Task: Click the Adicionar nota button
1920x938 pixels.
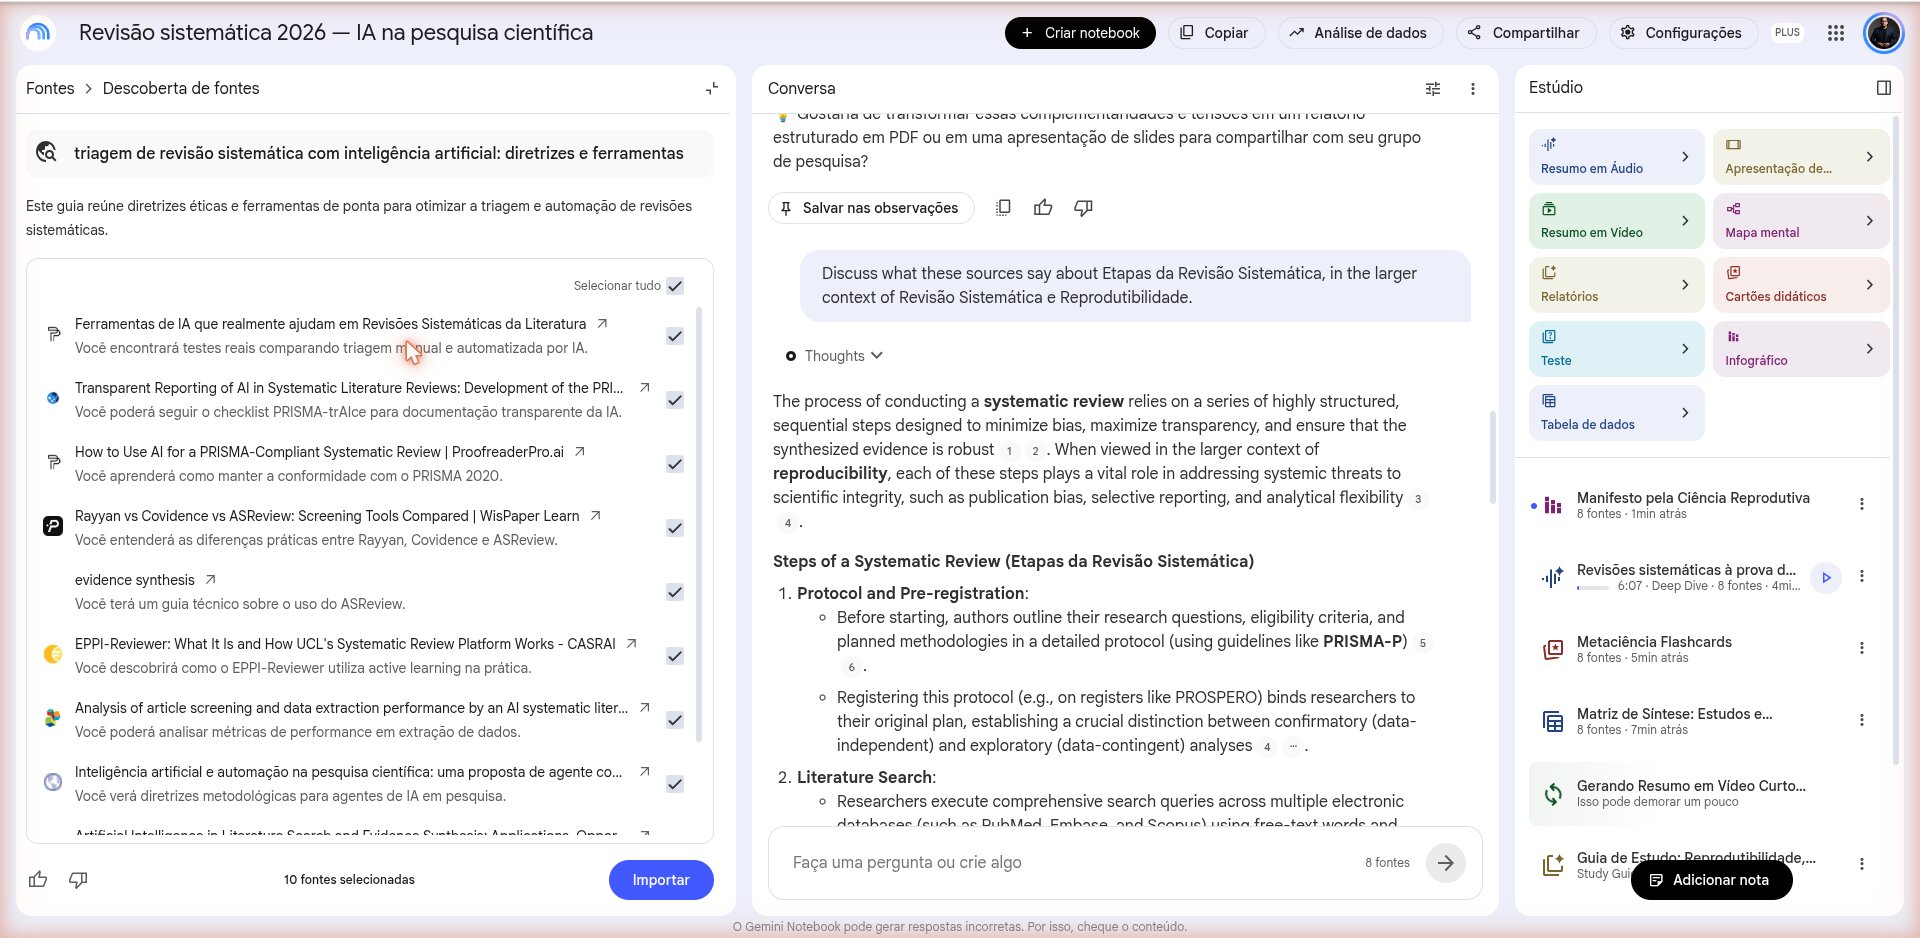Action: pyautogui.click(x=1711, y=880)
